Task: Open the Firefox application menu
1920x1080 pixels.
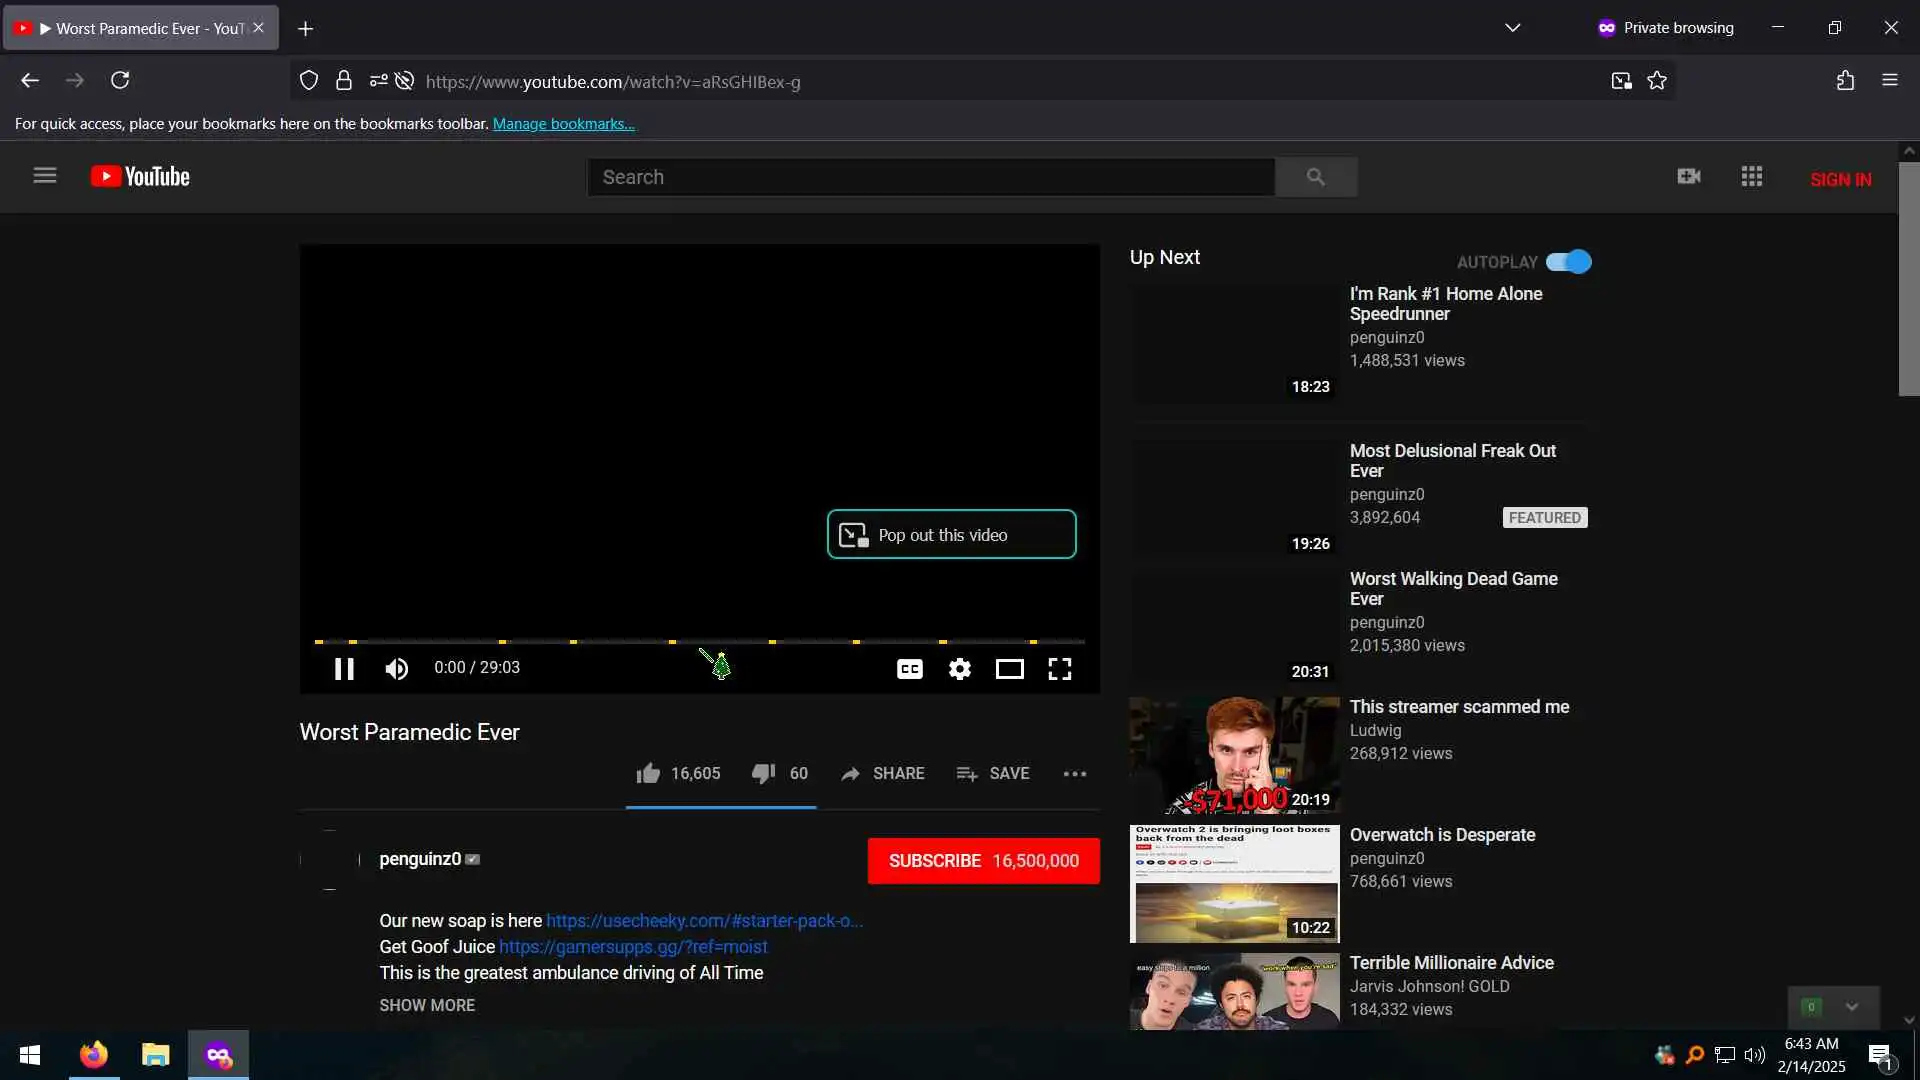Action: [x=1889, y=80]
